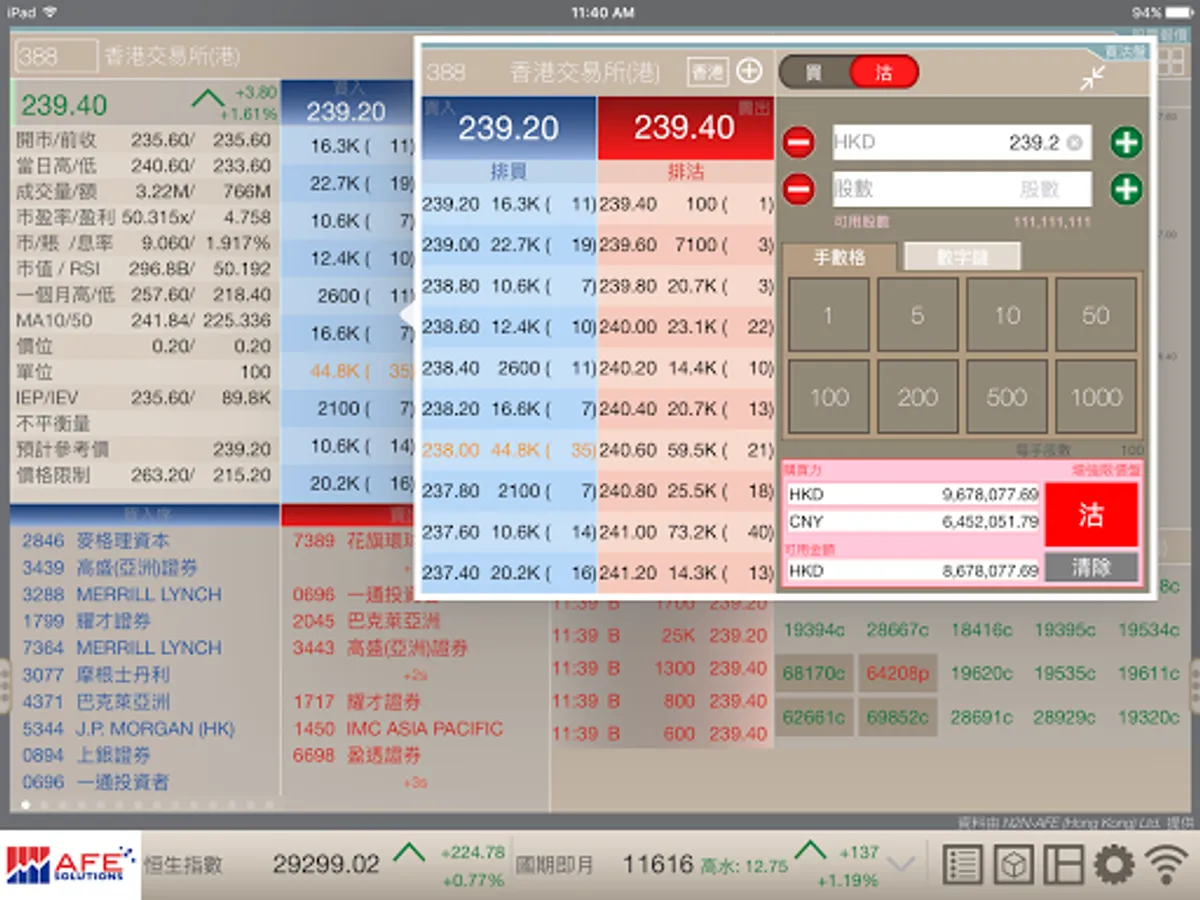Select ask row 241.00 73.2K
The image size is (1200, 900).
click(x=686, y=532)
